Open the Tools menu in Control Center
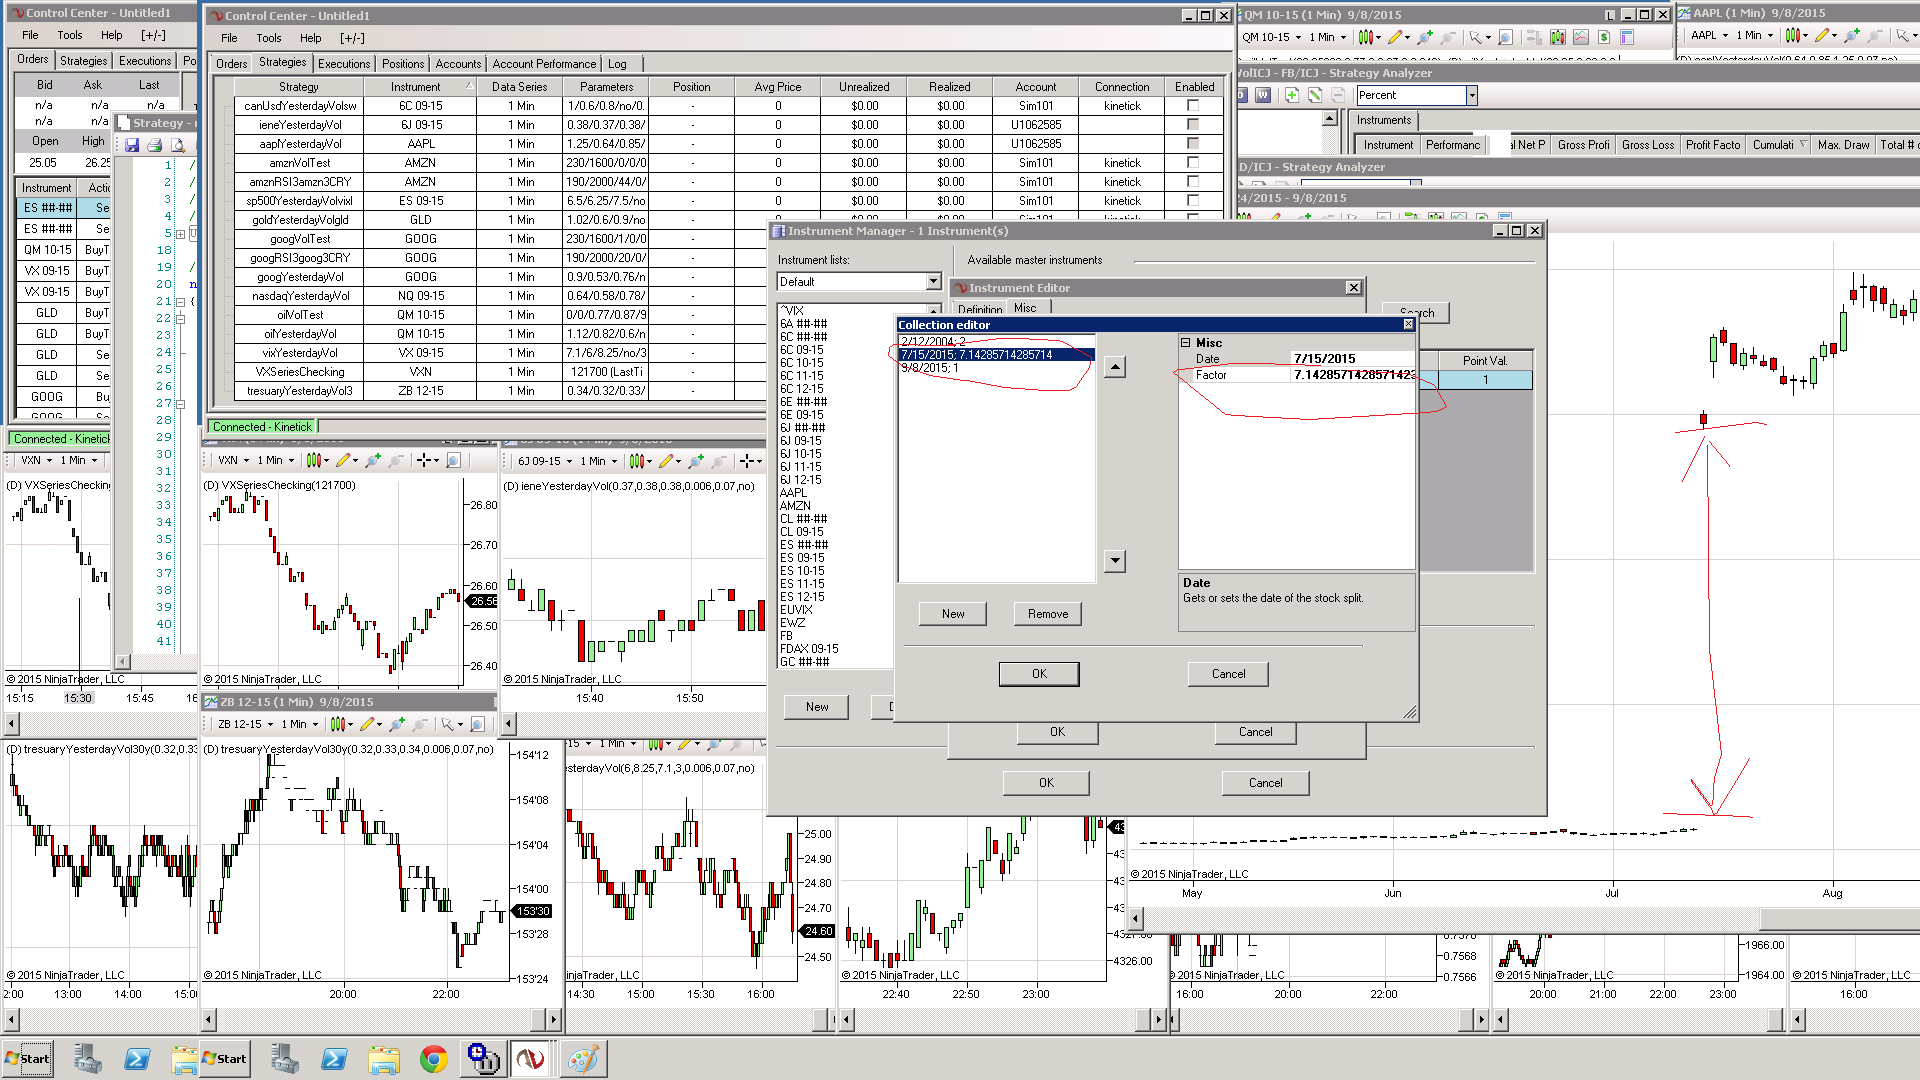1920x1080 pixels. tap(269, 38)
